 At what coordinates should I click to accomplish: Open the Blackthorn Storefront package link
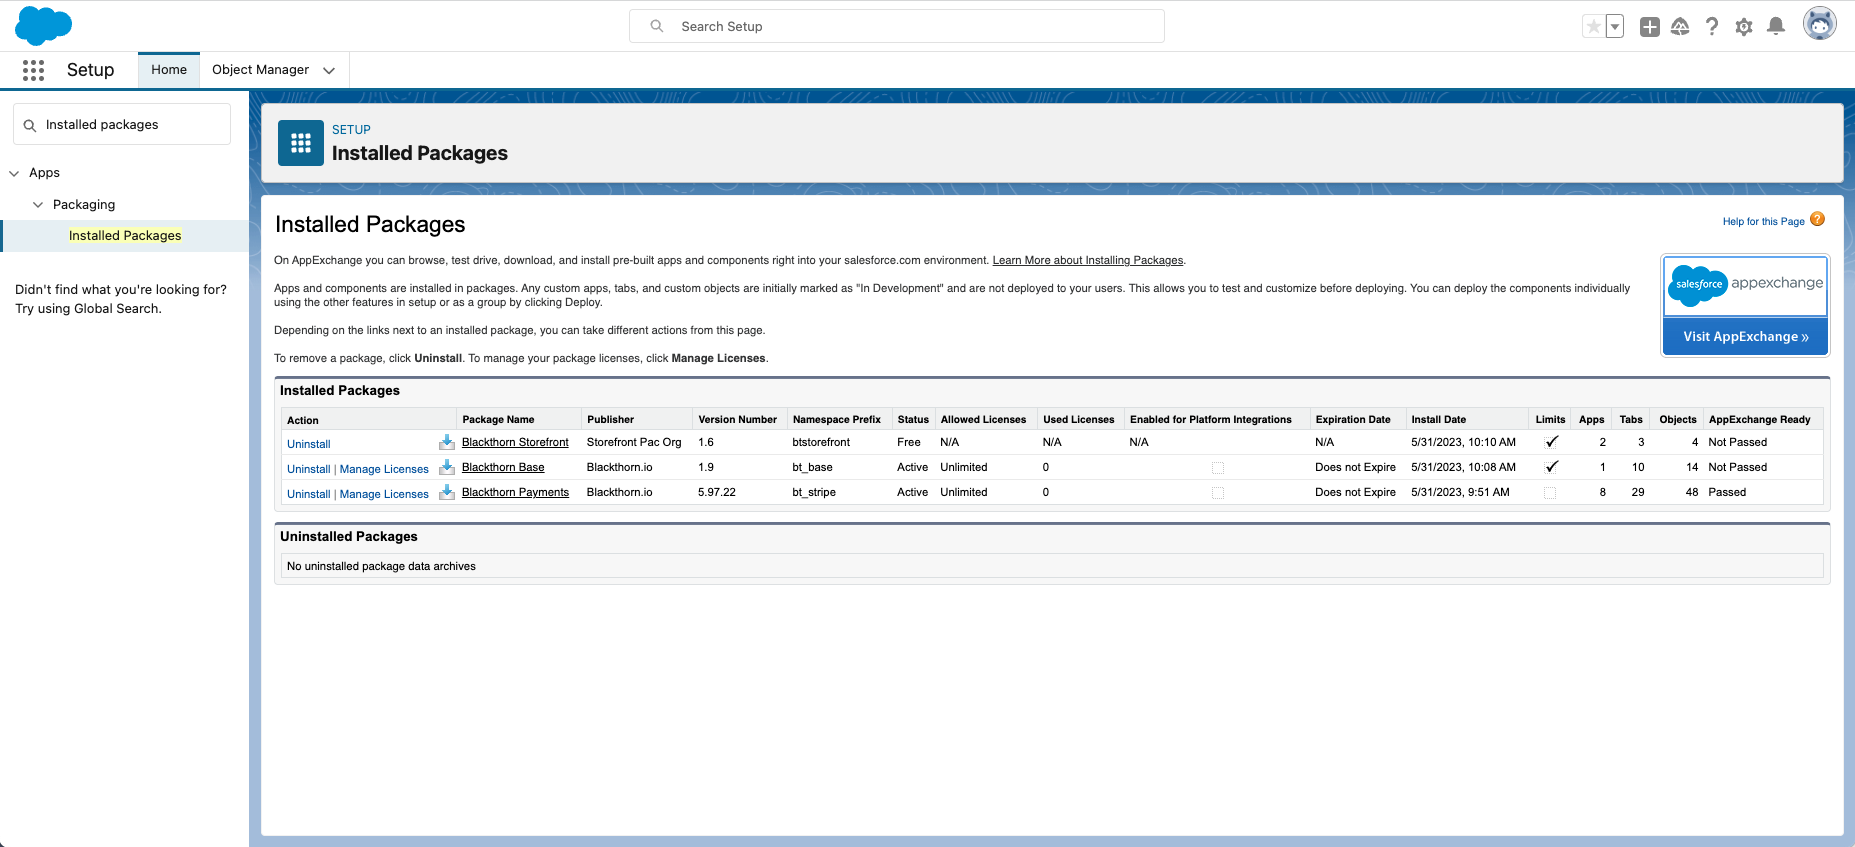coord(515,442)
